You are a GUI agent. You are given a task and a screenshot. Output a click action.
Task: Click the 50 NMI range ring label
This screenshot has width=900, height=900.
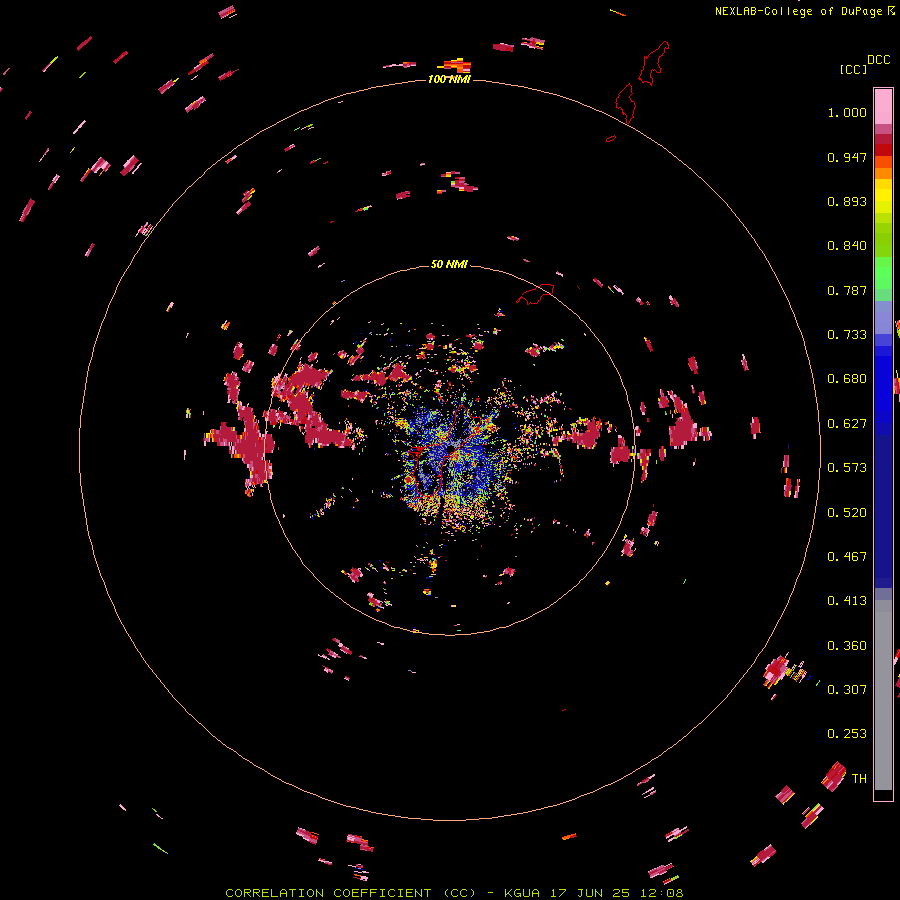449,264
